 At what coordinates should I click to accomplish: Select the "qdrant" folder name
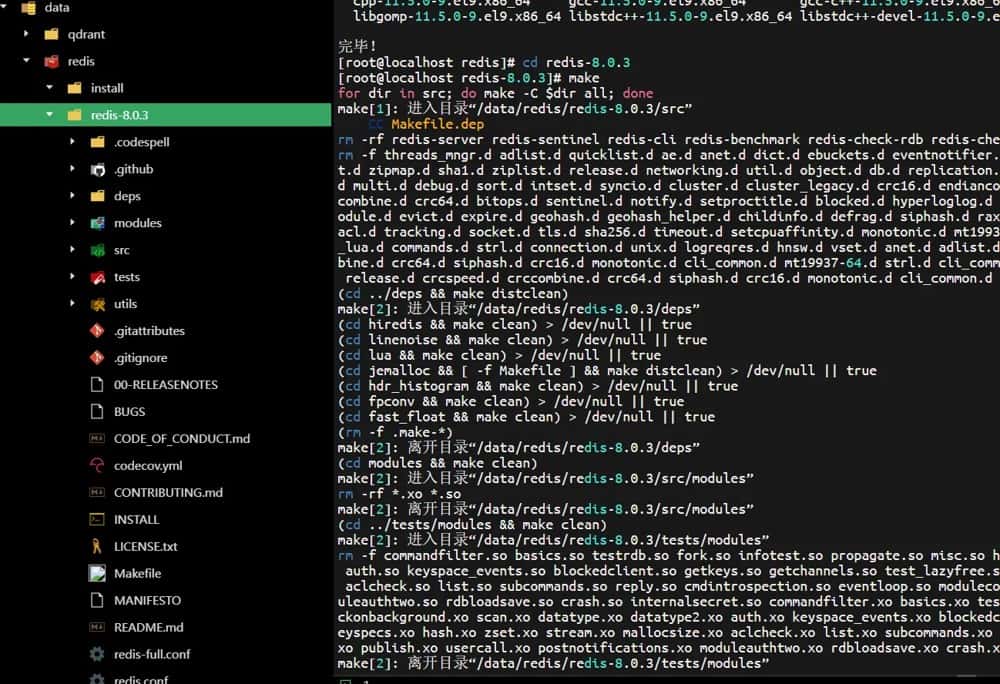(x=86, y=34)
